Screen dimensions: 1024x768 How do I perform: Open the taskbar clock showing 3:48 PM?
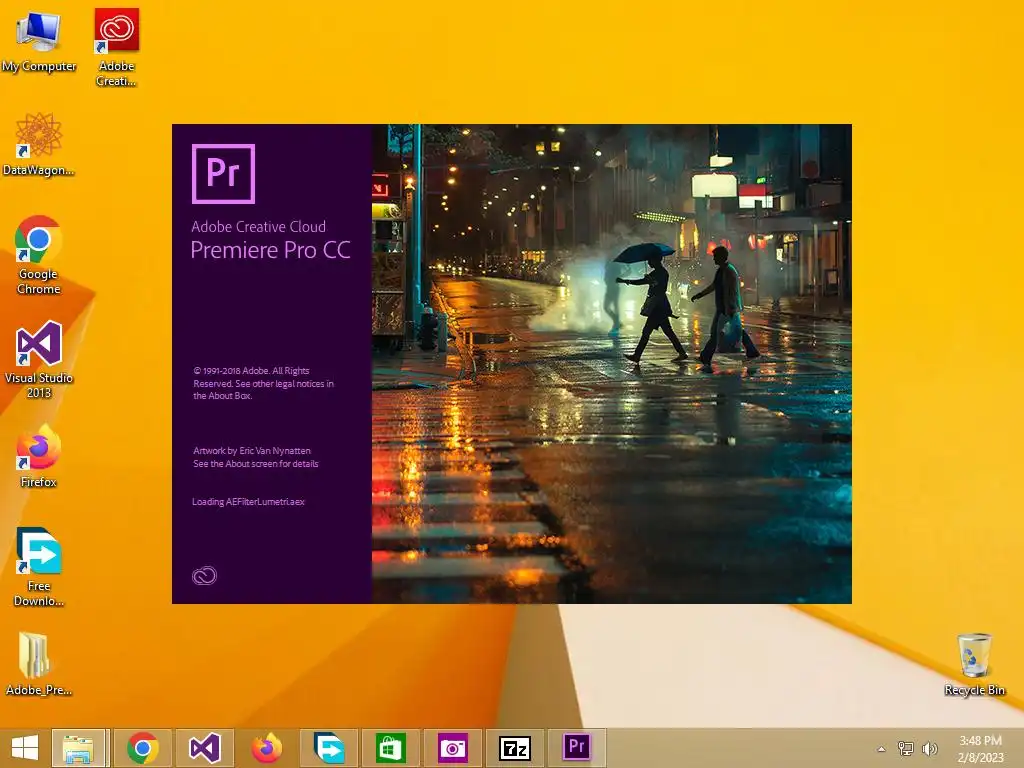[980, 748]
